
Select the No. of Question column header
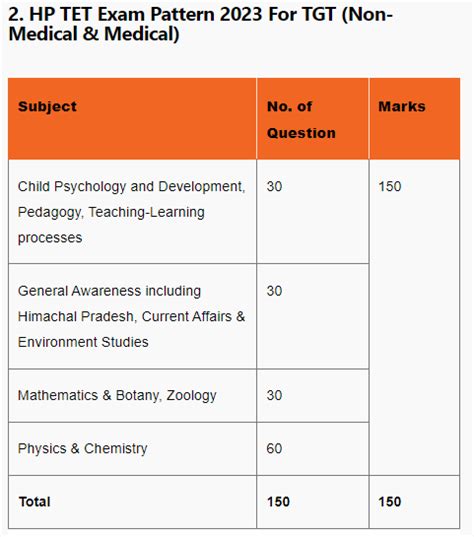pyautogui.click(x=313, y=118)
